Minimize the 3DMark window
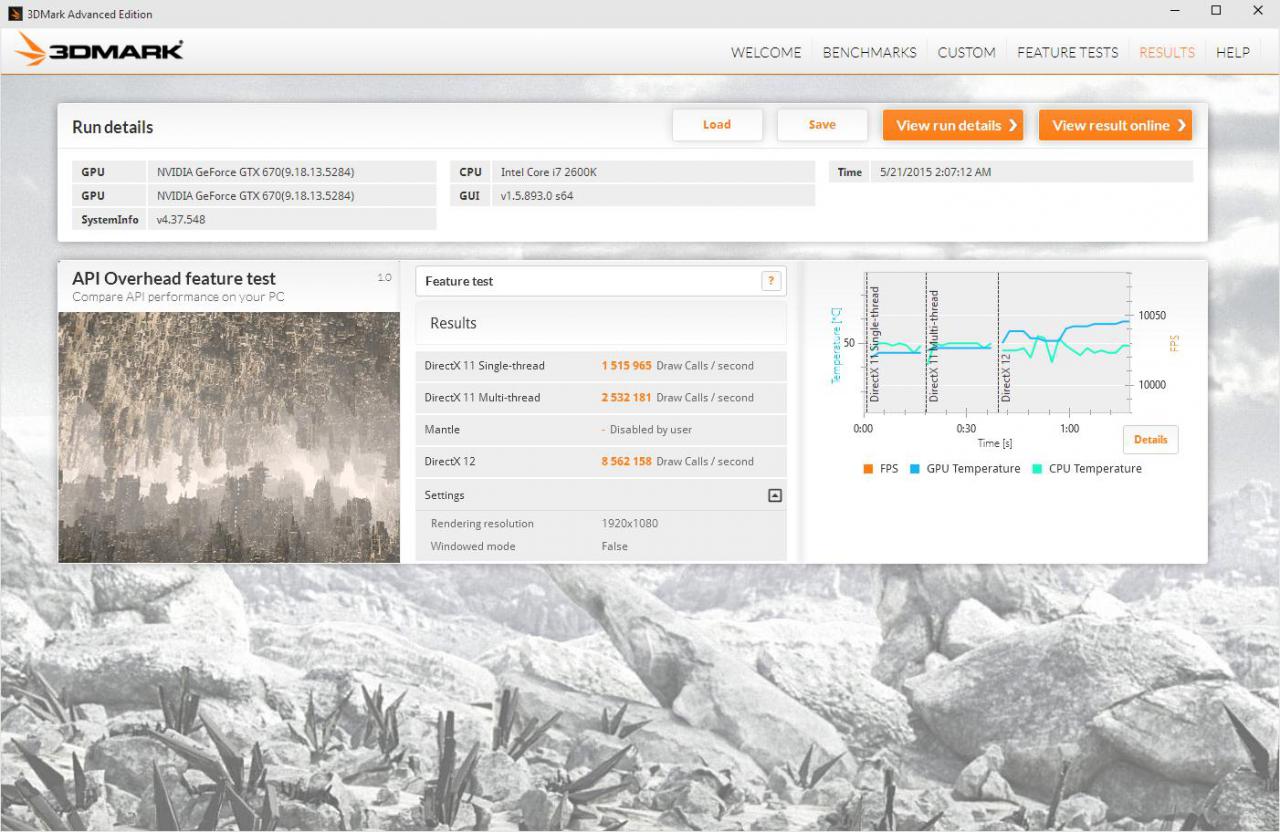Image resolution: width=1280 pixels, height=832 pixels. coord(1173,11)
